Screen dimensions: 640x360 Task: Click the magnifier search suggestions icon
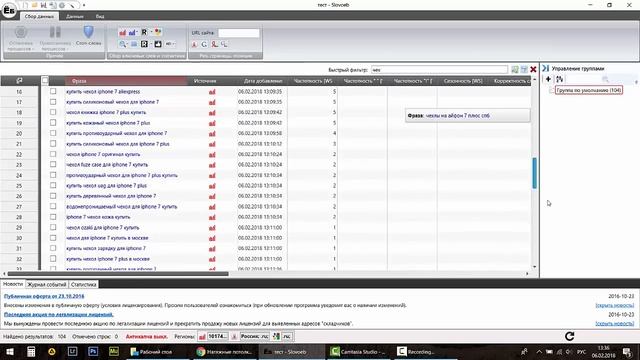pyautogui.click(x=122, y=44)
